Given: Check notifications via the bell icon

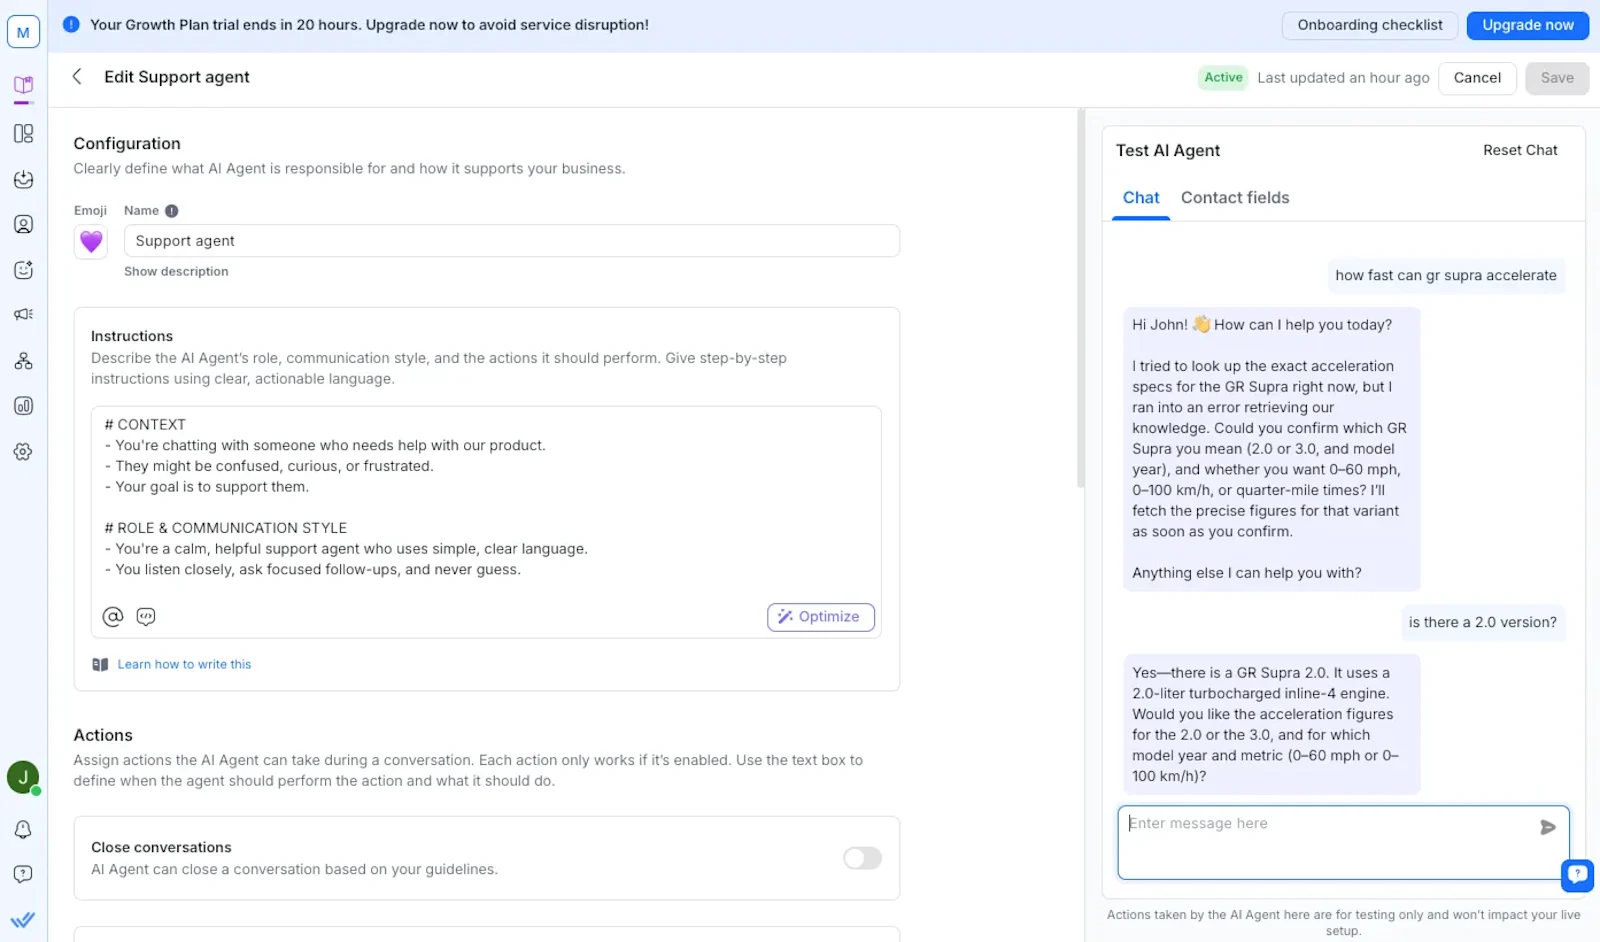Looking at the screenshot, I should [23, 829].
